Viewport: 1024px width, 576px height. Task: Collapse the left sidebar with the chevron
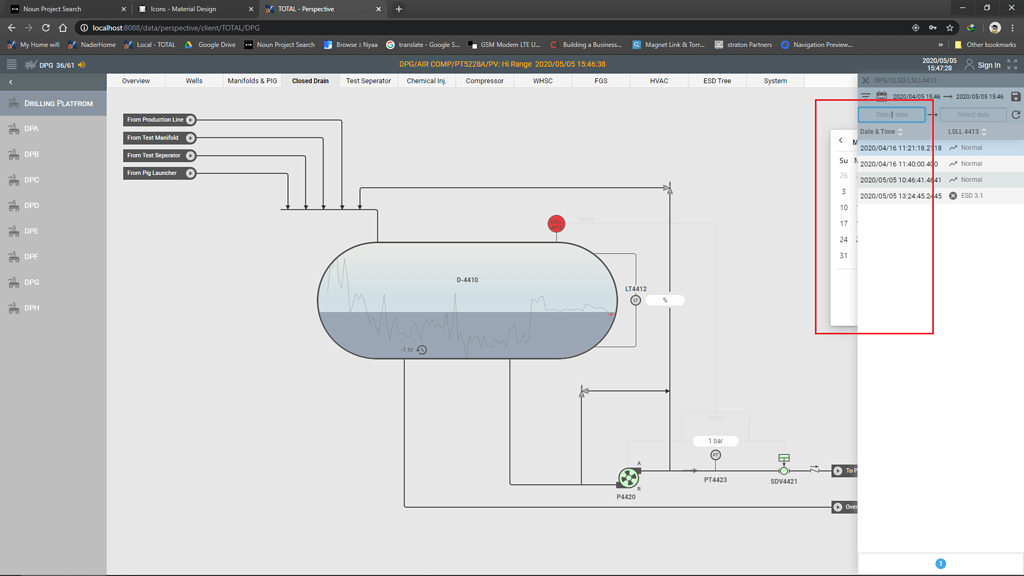pos(11,82)
